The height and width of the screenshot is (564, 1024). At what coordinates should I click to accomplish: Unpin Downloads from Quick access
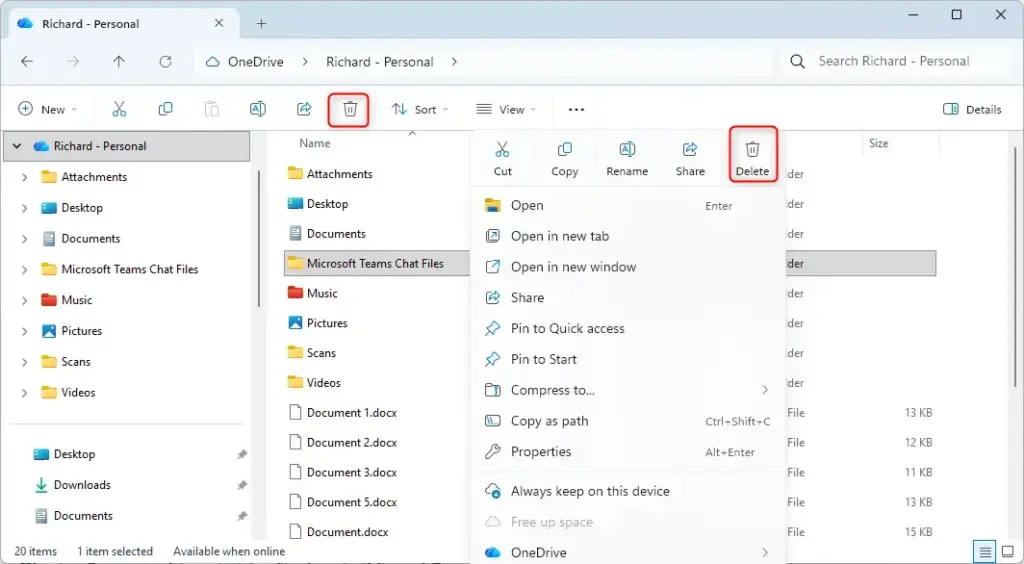click(242, 485)
